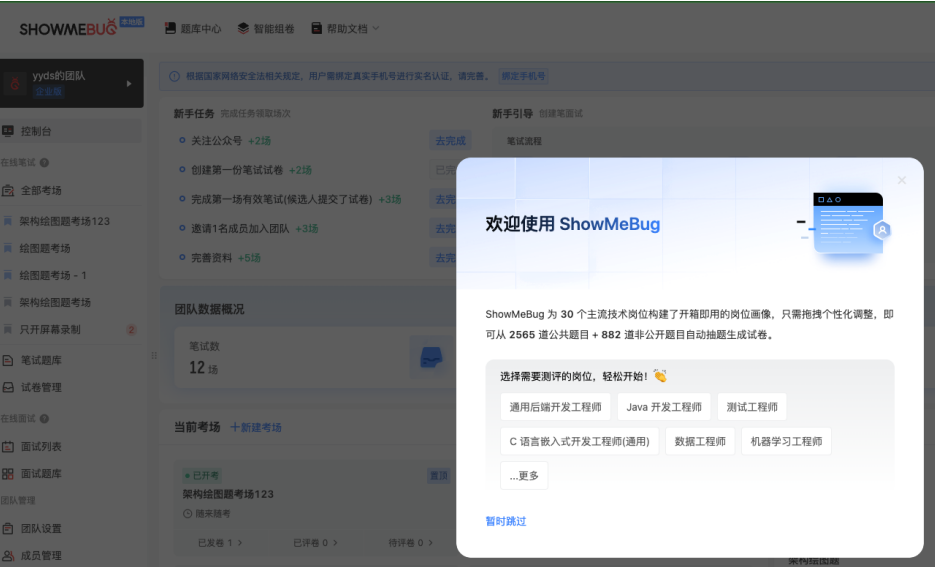Click the sidebar resize drag handle

(154, 355)
